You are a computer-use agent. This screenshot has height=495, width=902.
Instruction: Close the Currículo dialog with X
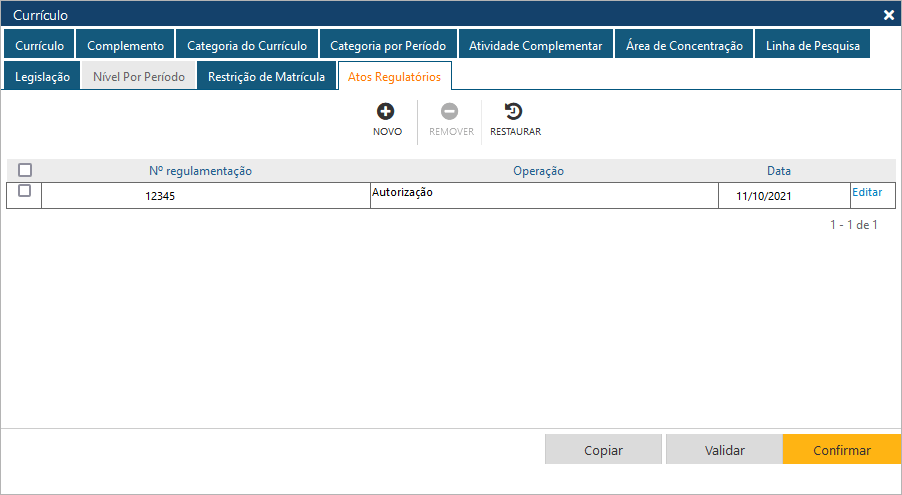[x=888, y=15]
